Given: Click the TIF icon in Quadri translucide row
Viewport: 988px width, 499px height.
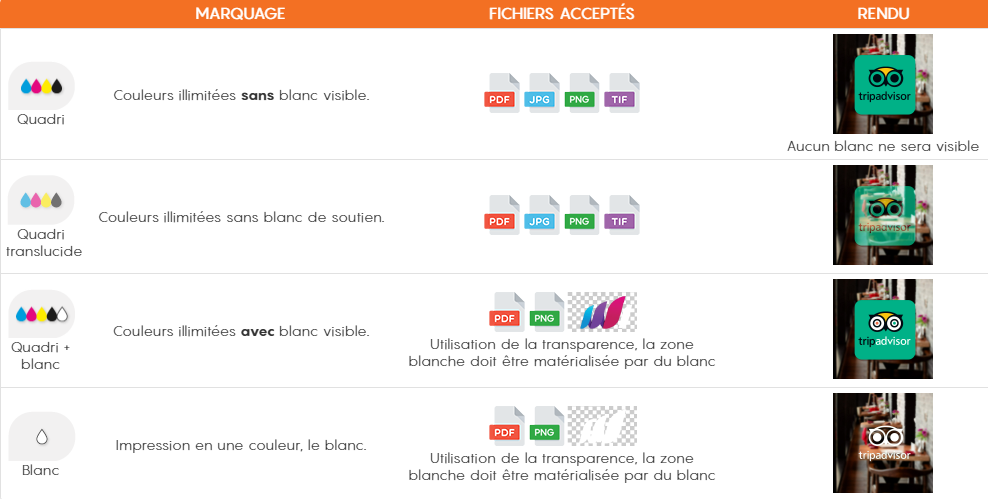Looking at the screenshot, I should coord(622,216).
